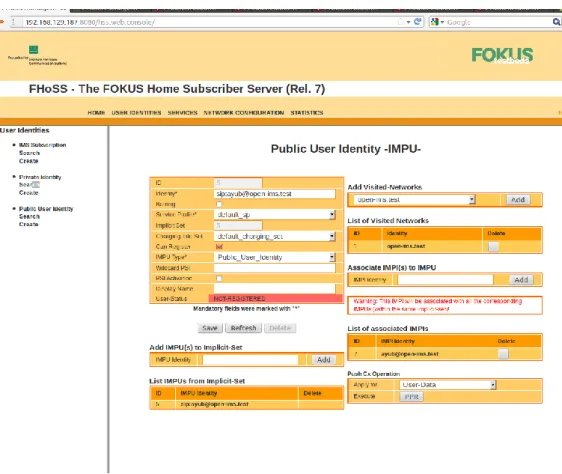Image resolution: width=562 pixels, height=474 pixels.
Task: Click the Mandatory fields note text
Action: point(246,309)
